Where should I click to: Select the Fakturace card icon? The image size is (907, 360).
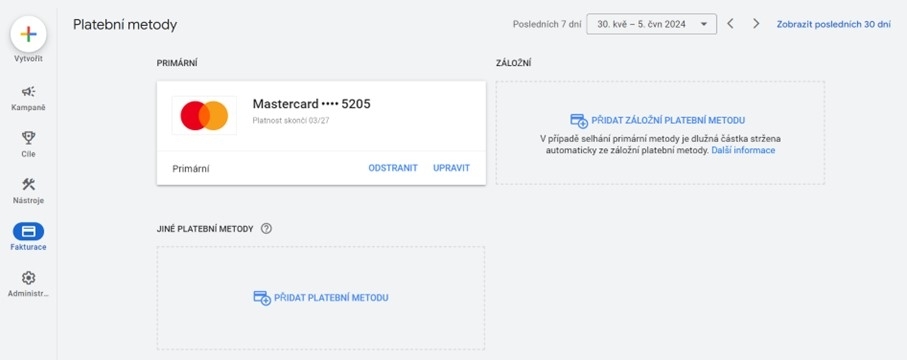click(x=28, y=232)
